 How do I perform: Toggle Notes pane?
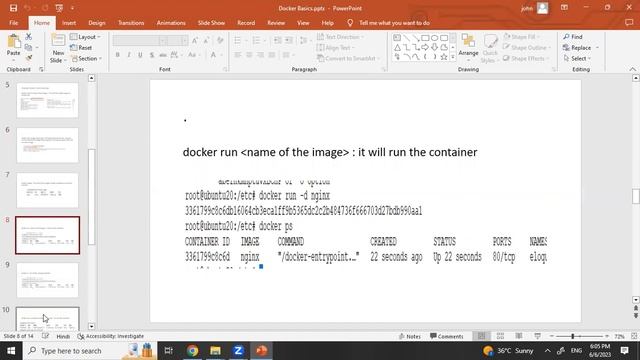(410, 336)
